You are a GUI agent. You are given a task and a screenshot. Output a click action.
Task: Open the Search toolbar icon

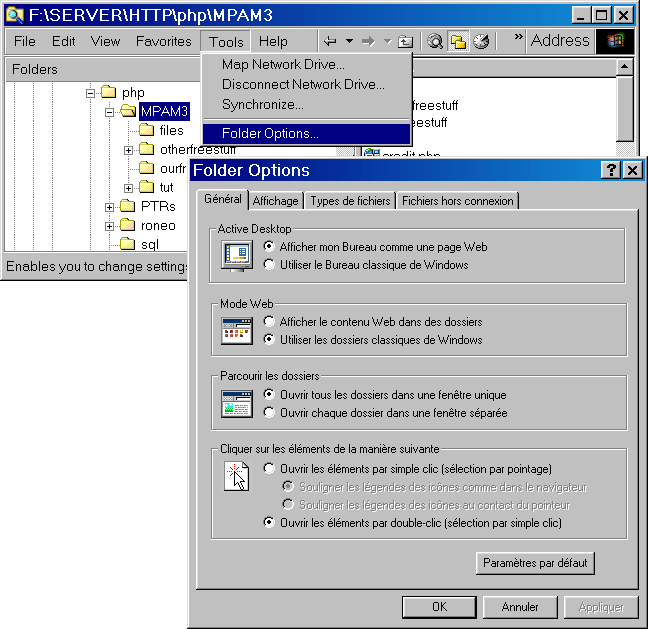[x=435, y=41]
